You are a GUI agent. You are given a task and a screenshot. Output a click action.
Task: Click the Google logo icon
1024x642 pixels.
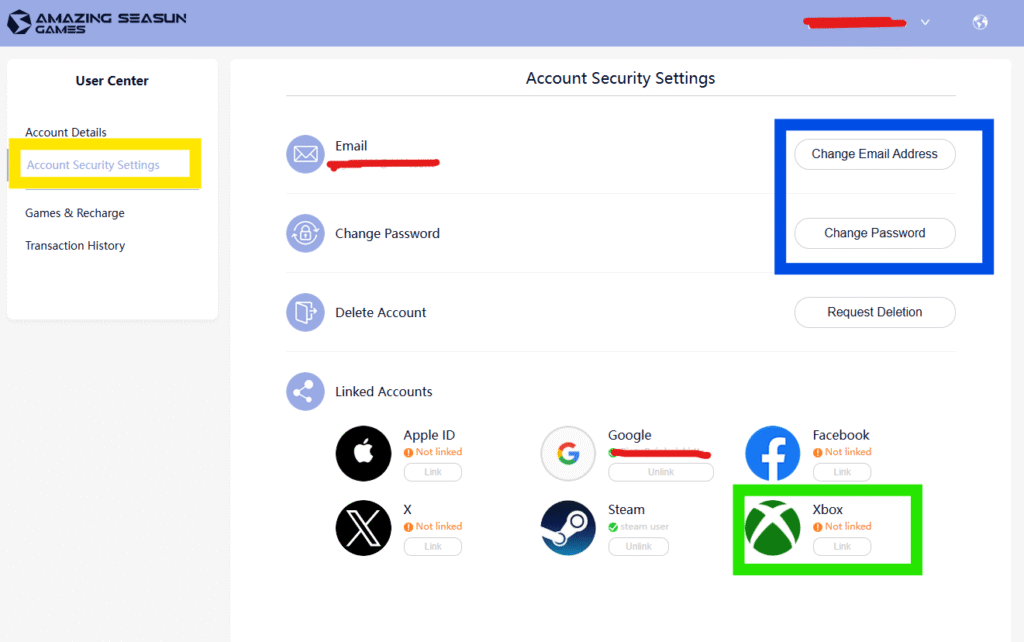[568, 454]
